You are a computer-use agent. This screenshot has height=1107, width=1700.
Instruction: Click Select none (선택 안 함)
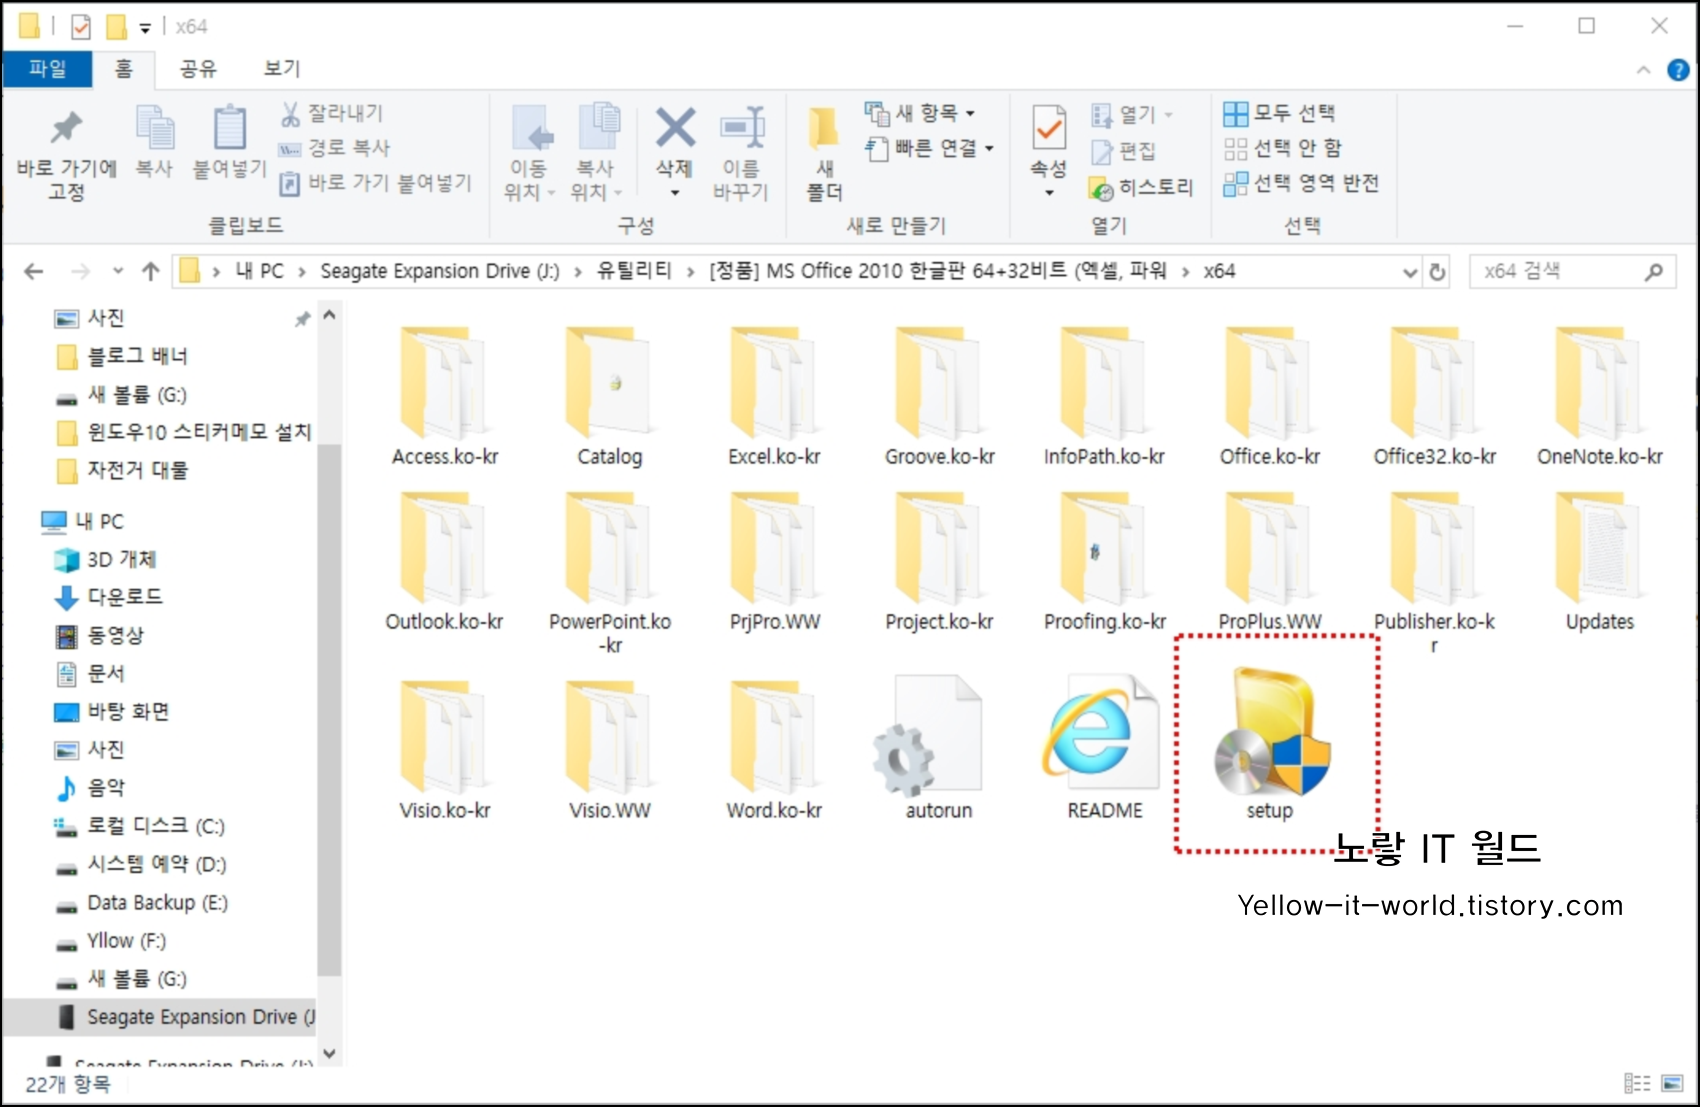tap(1283, 148)
